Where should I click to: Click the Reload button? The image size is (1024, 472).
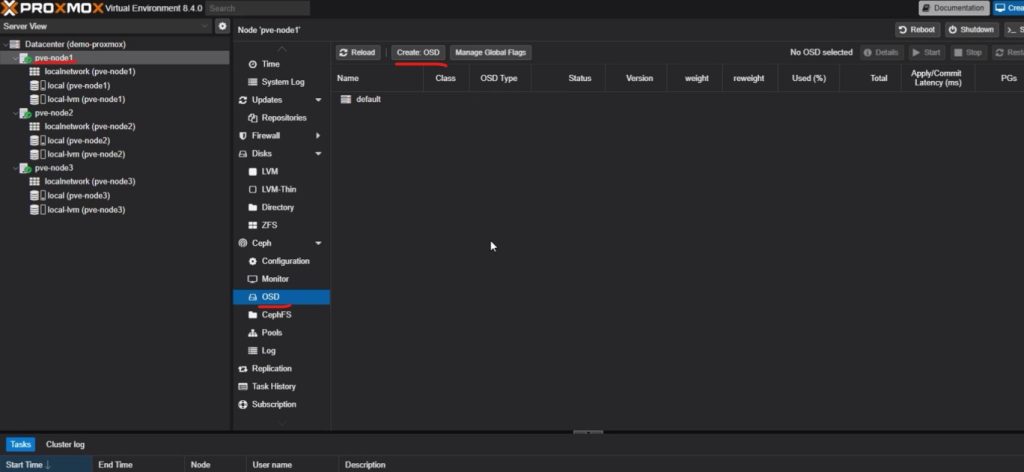[358, 52]
